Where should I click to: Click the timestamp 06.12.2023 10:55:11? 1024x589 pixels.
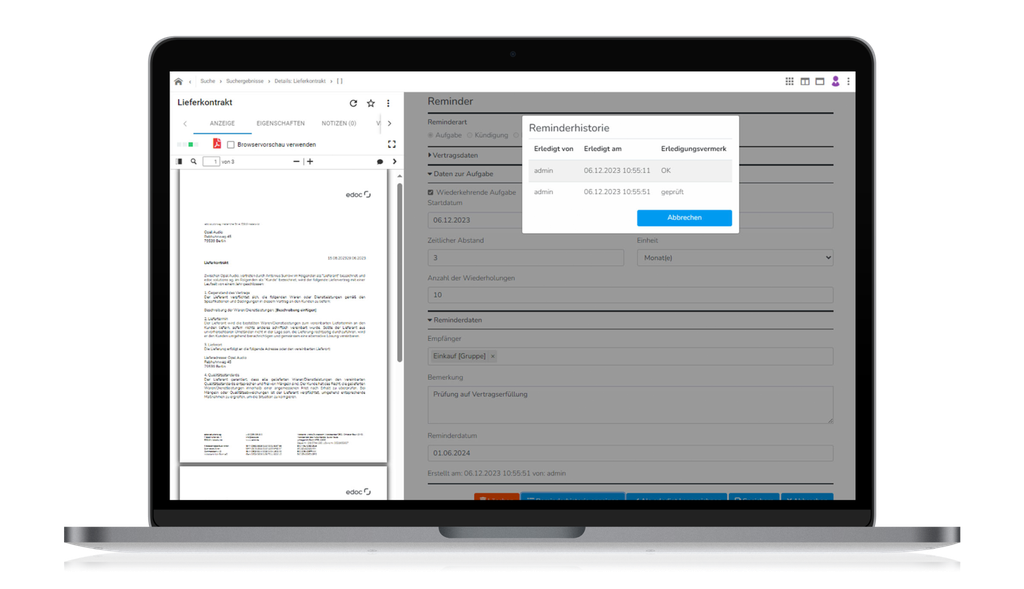point(617,171)
